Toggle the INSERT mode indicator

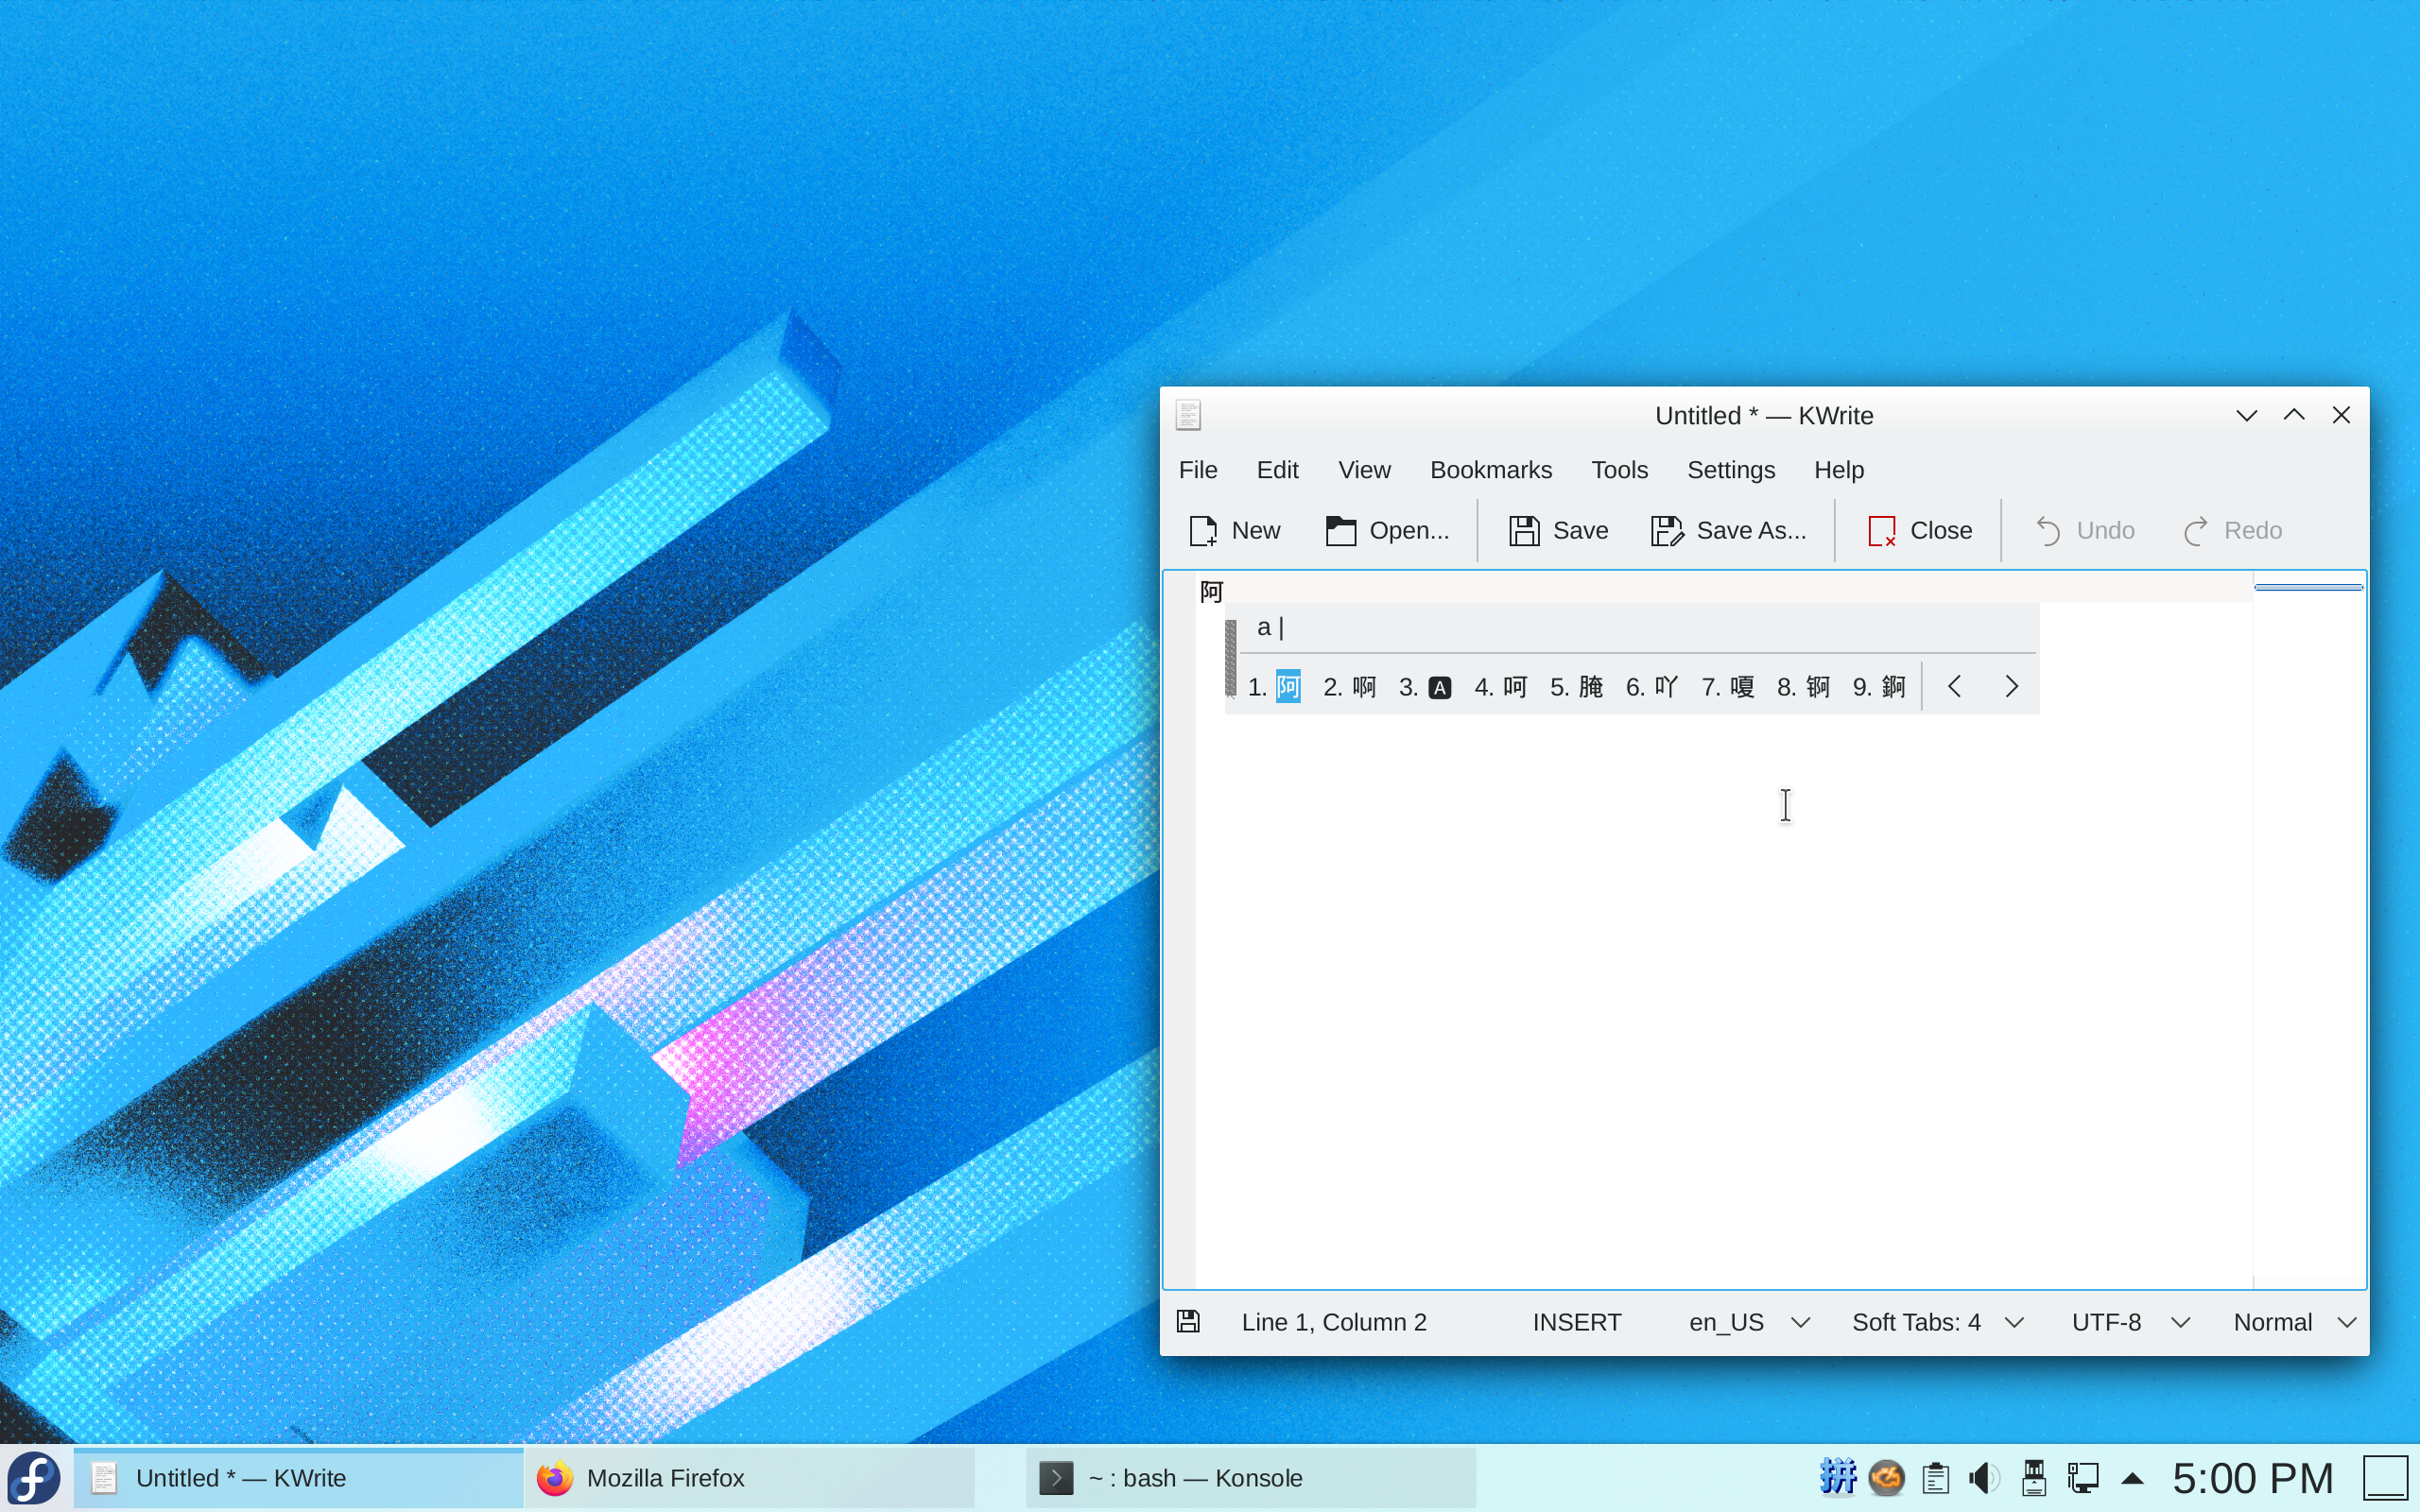1576,1322
